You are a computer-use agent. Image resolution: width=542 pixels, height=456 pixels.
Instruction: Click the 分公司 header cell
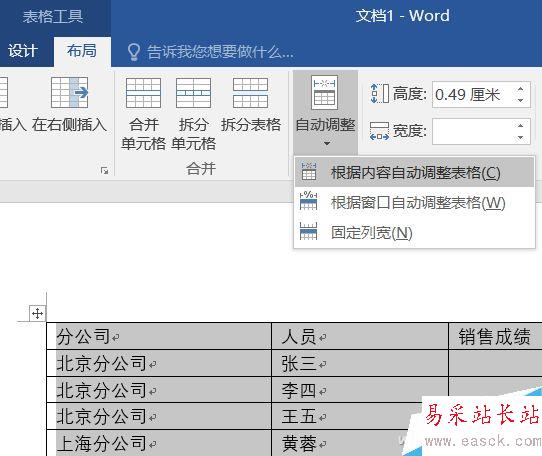159,336
